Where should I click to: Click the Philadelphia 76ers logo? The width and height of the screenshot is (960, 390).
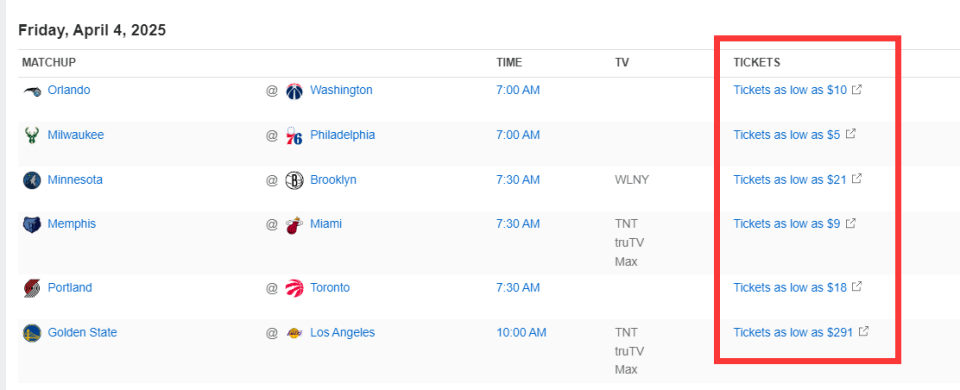294,136
